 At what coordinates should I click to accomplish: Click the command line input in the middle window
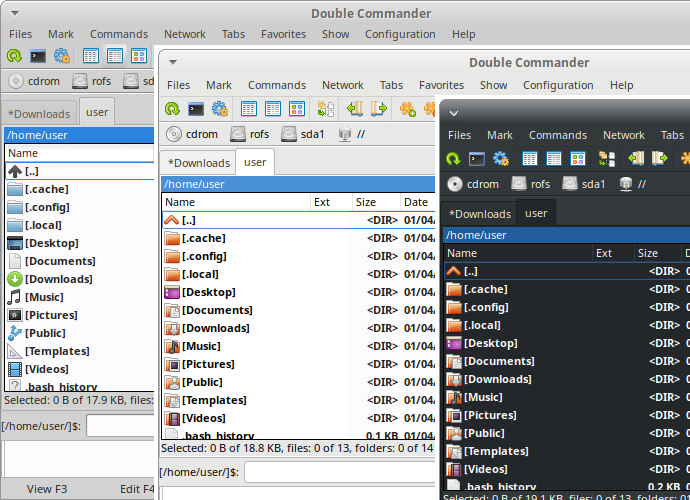[x=340, y=472]
